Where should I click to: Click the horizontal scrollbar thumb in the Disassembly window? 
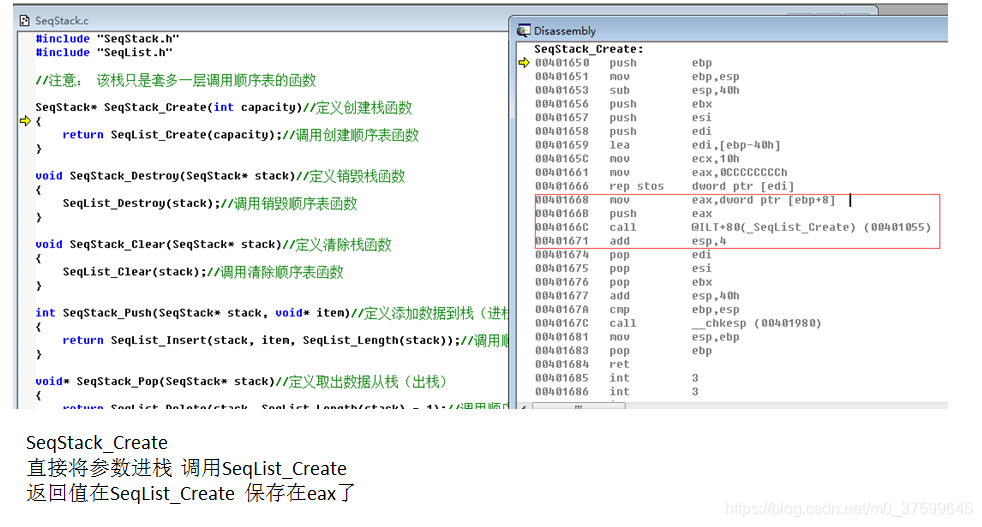578,406
